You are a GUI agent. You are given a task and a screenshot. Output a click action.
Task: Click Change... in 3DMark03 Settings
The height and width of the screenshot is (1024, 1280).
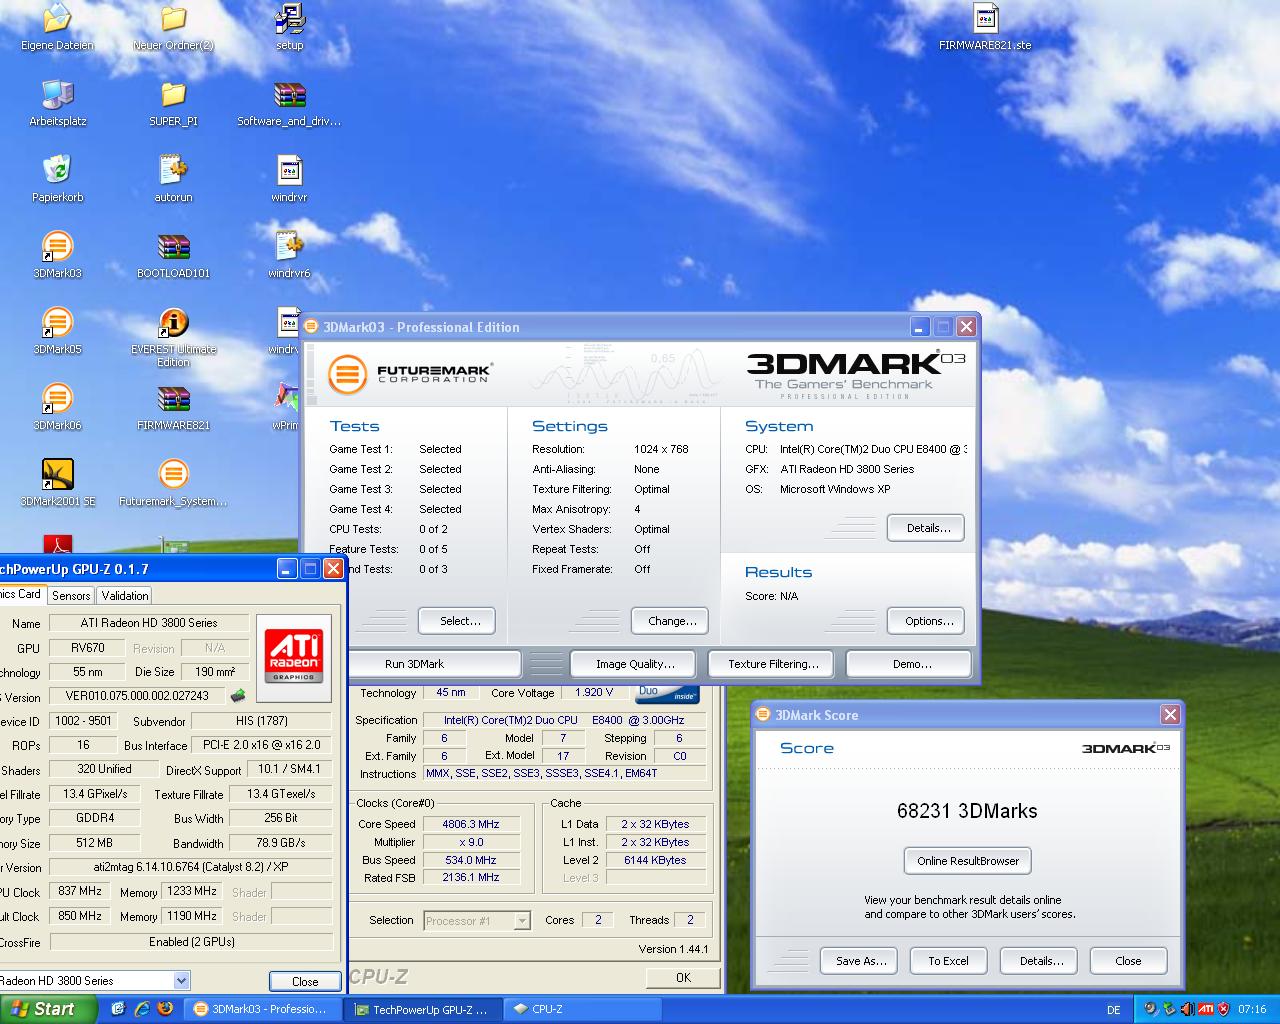672,621
